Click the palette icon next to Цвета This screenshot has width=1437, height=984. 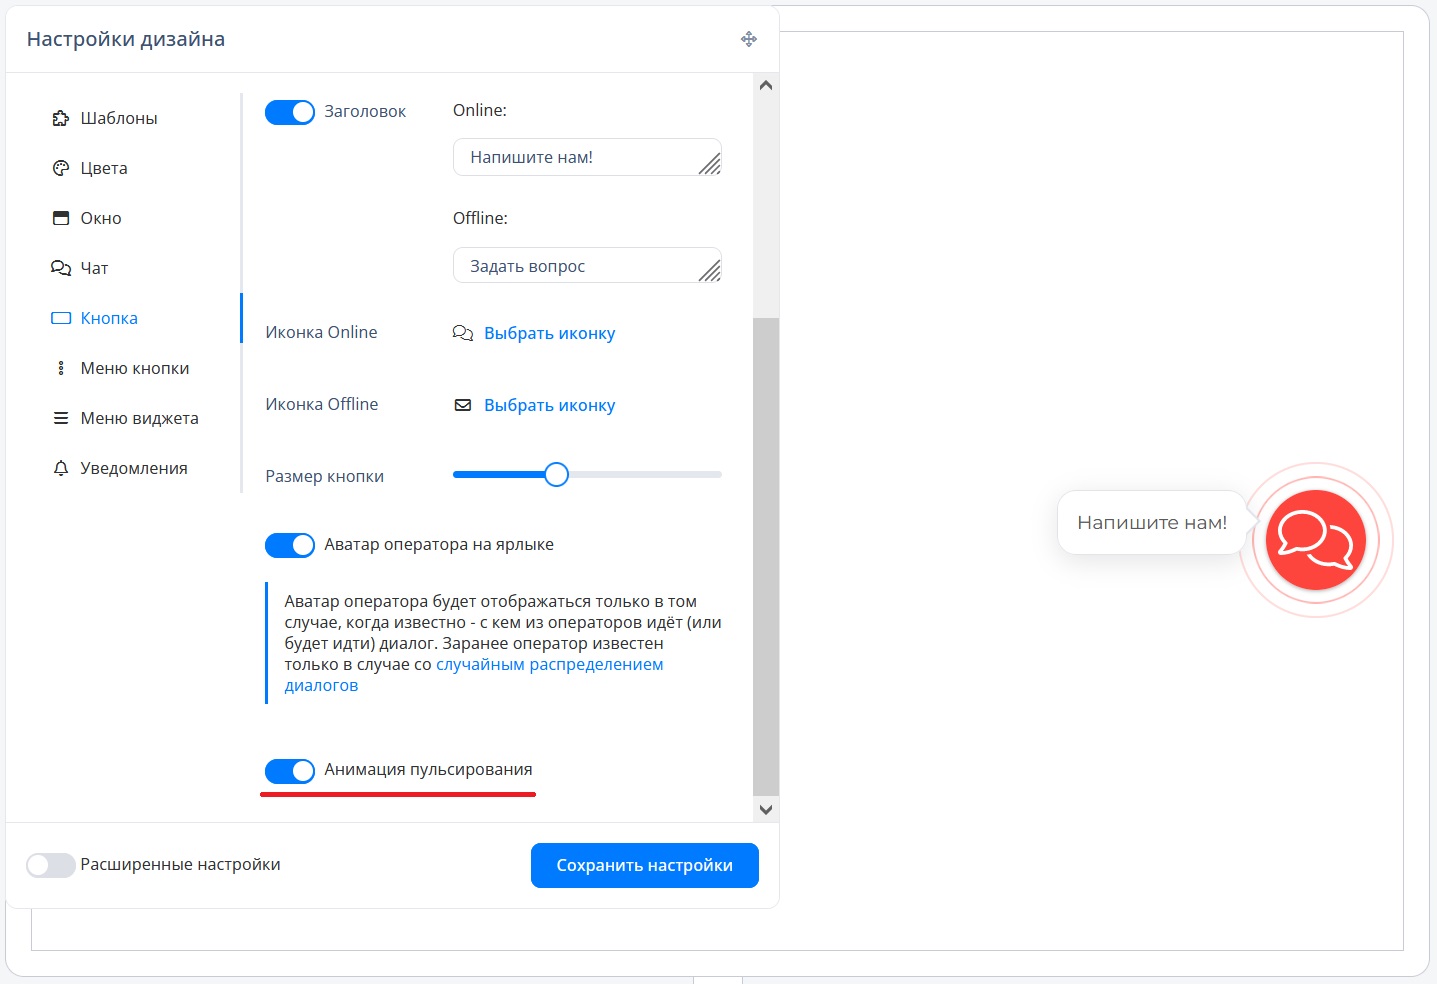(x=61, y=168)
